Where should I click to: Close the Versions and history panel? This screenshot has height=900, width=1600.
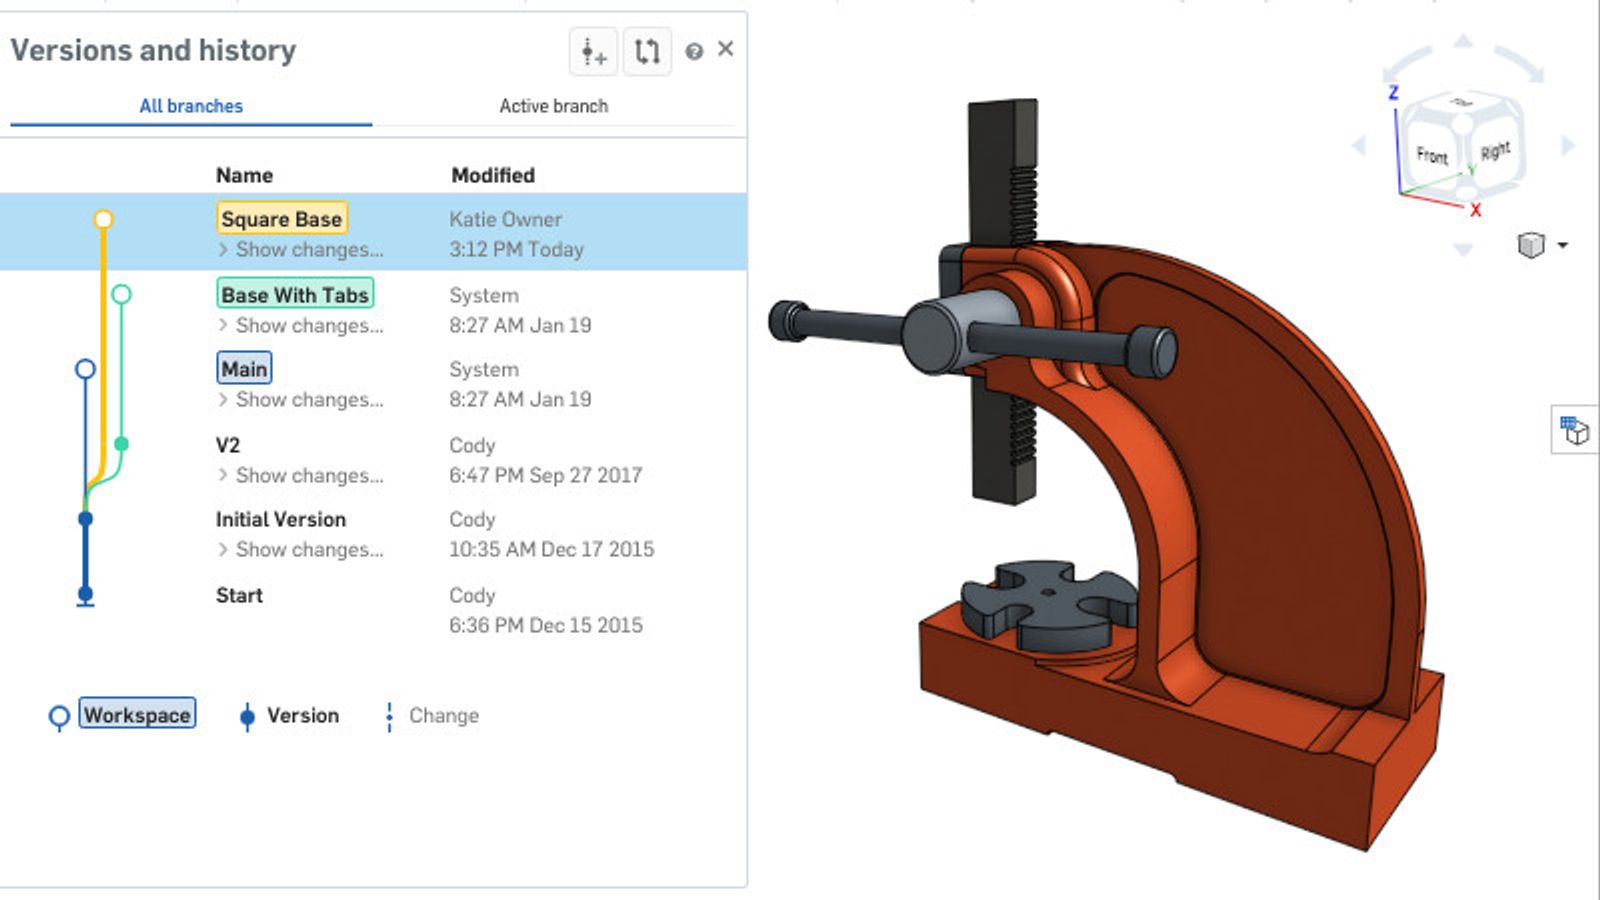point(726,48)
